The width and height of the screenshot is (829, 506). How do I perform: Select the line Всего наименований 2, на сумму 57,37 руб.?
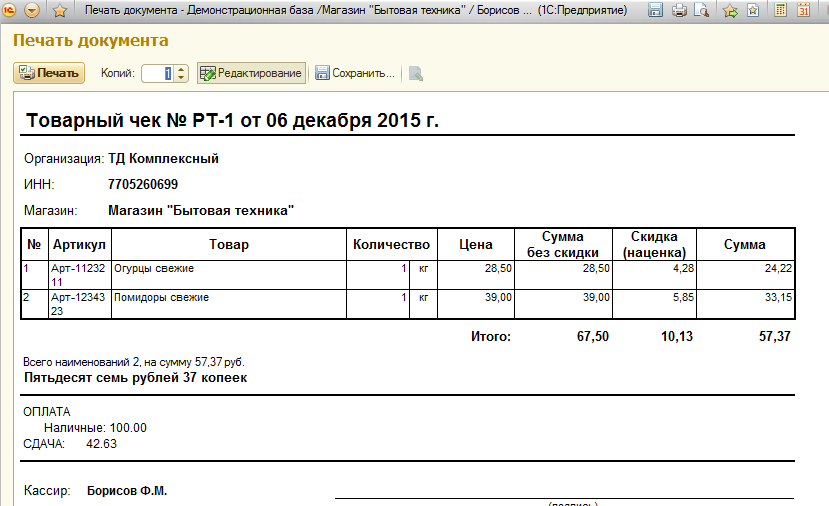point(134,362)
